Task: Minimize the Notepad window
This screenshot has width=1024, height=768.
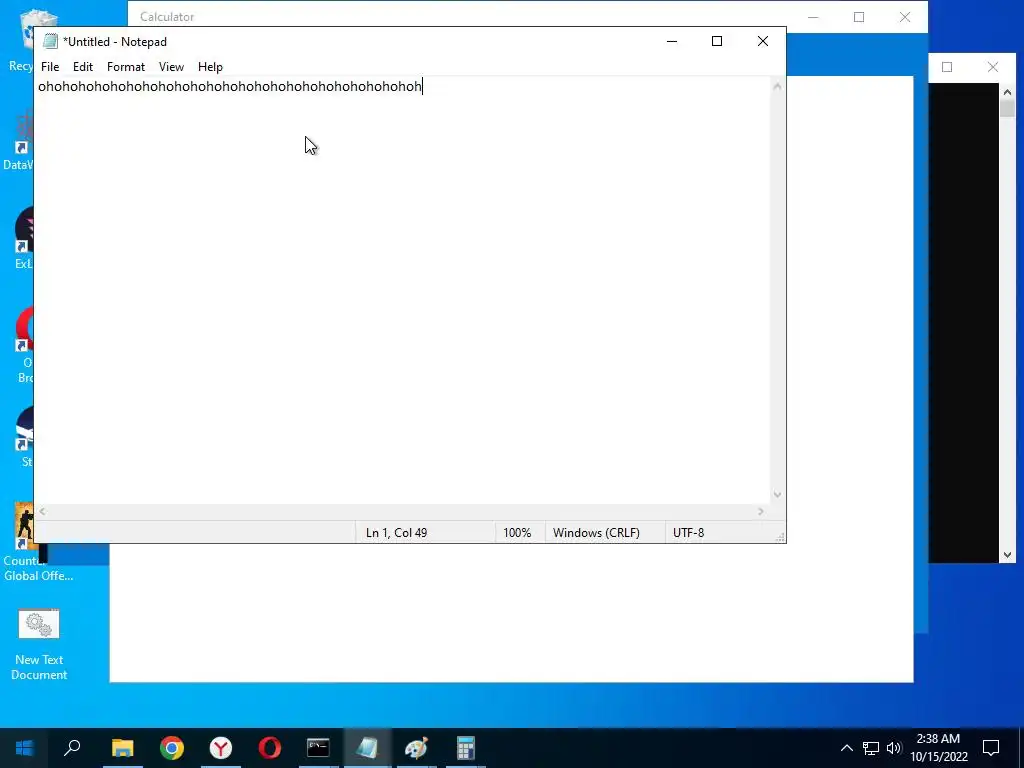Action: (x=672, y=41)
